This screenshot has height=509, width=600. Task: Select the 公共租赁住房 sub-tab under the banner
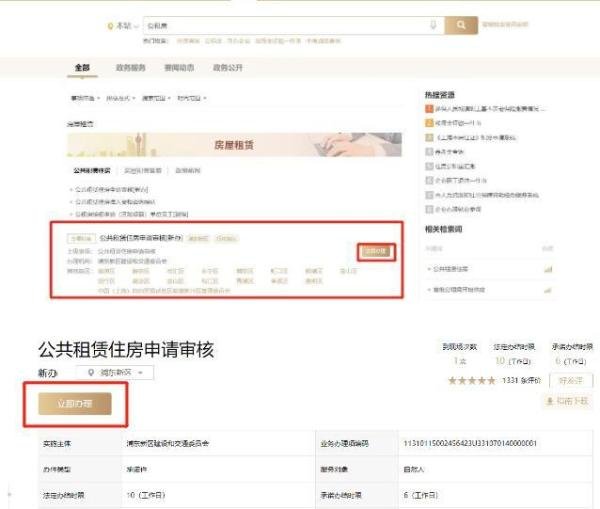pyautogui.click(x=92, y=170)
